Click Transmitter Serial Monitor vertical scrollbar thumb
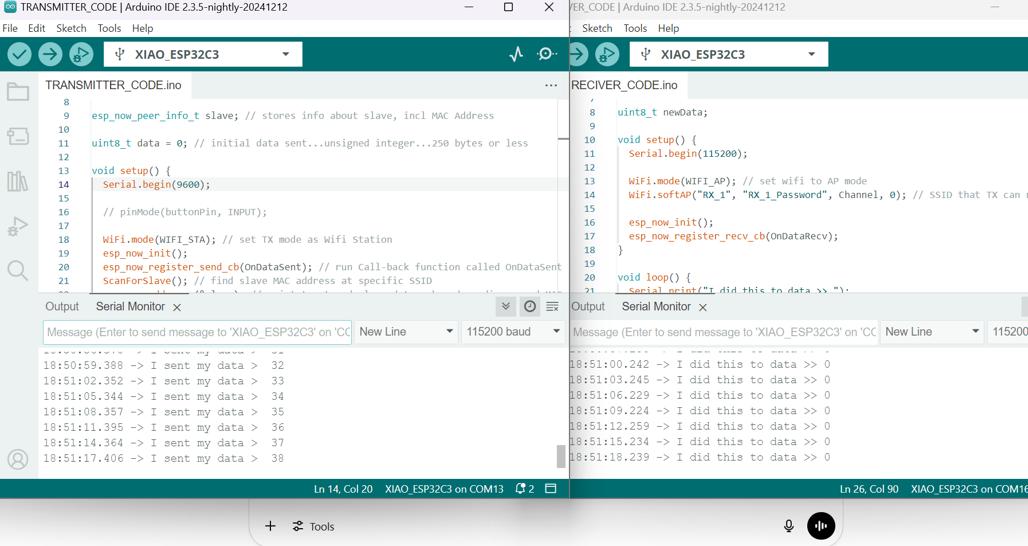 [561, 456]
